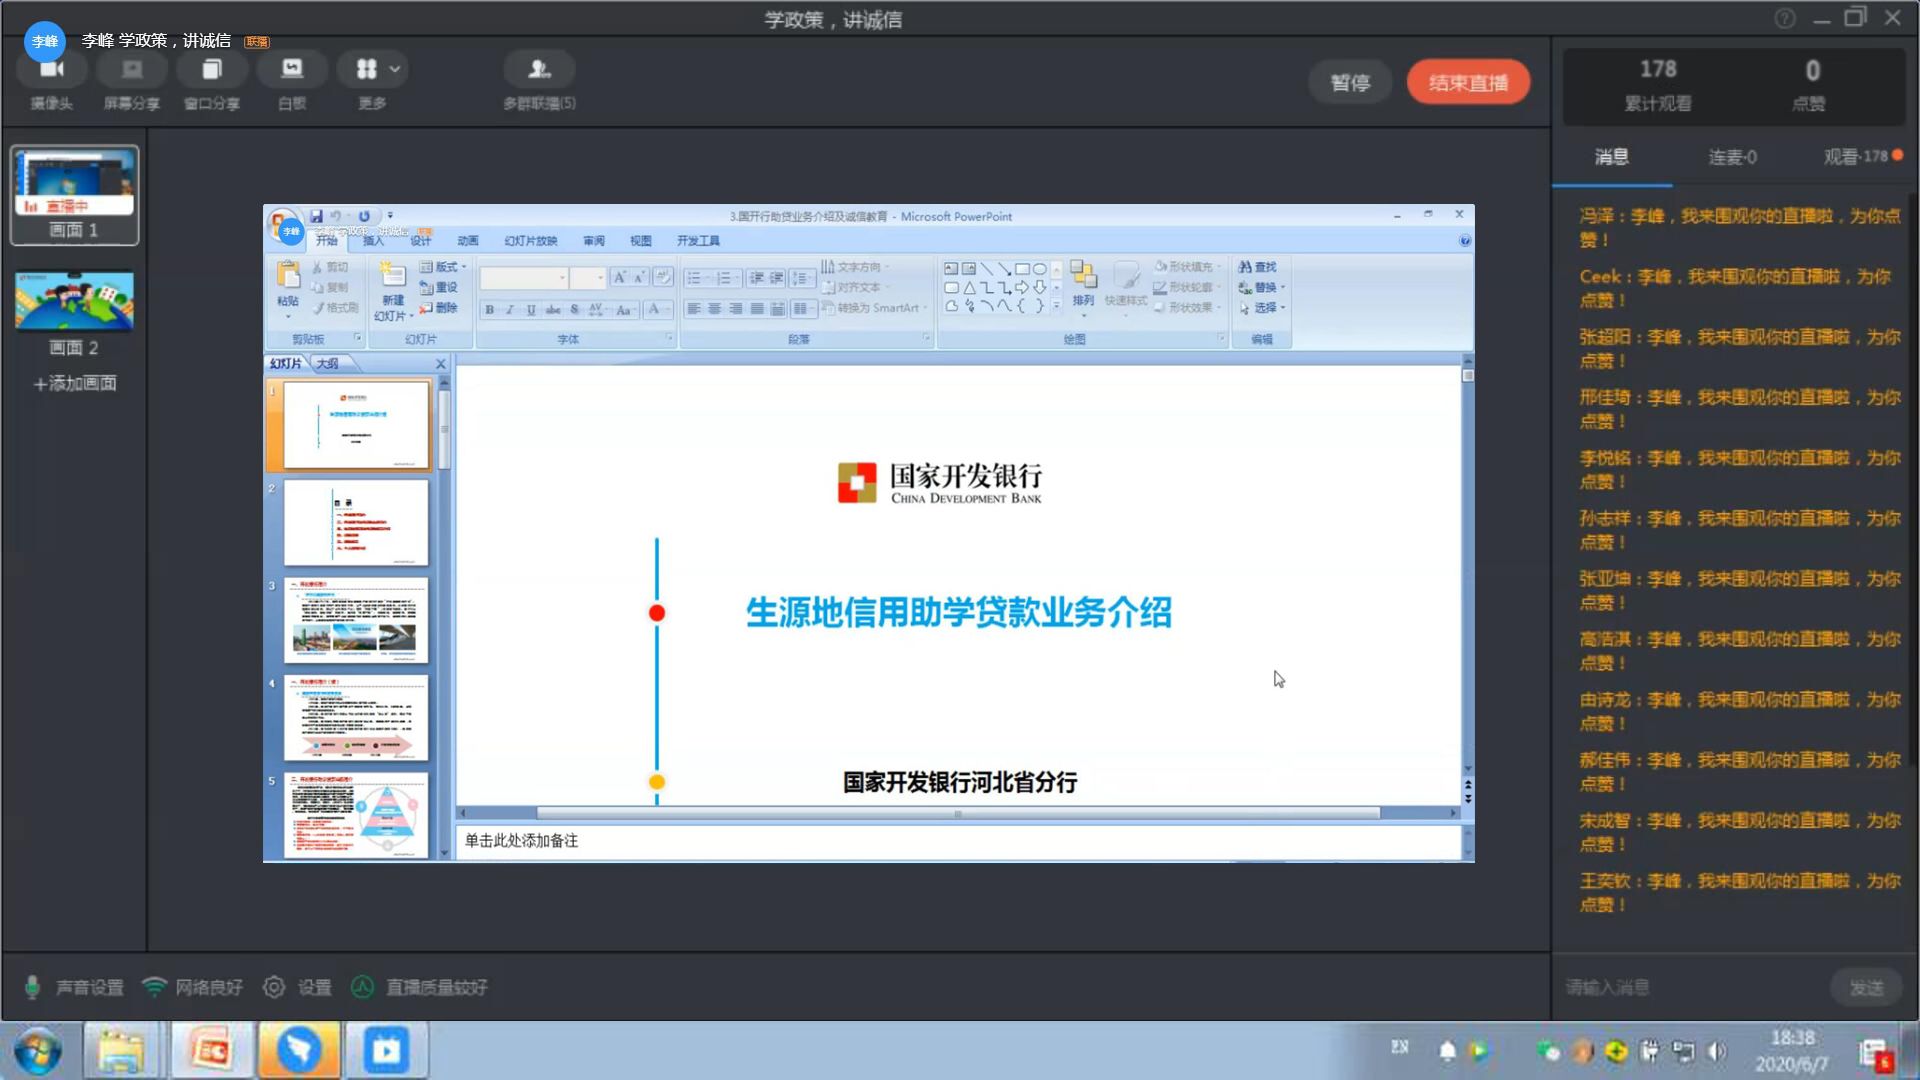Toggle center text alignment
The width and height of the screenshot is (1920, 1080).
pyautogui.click(x=714, y=309)
